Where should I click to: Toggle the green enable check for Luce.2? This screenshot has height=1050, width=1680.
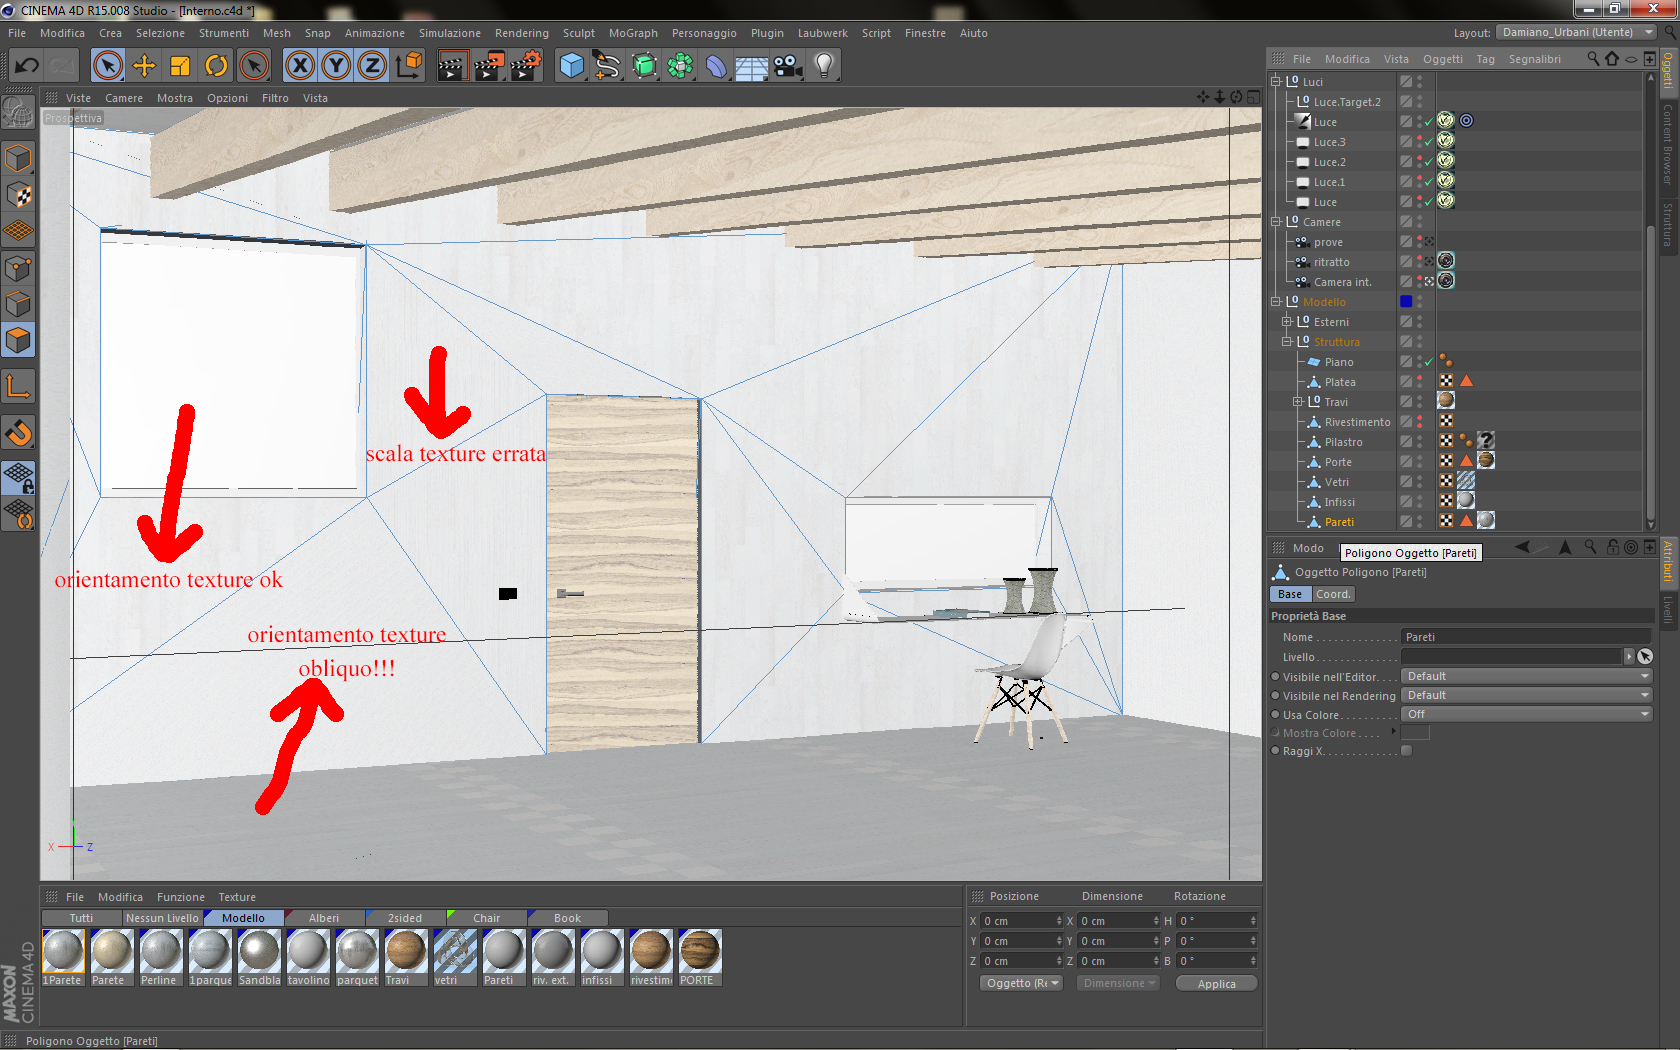1429,162
